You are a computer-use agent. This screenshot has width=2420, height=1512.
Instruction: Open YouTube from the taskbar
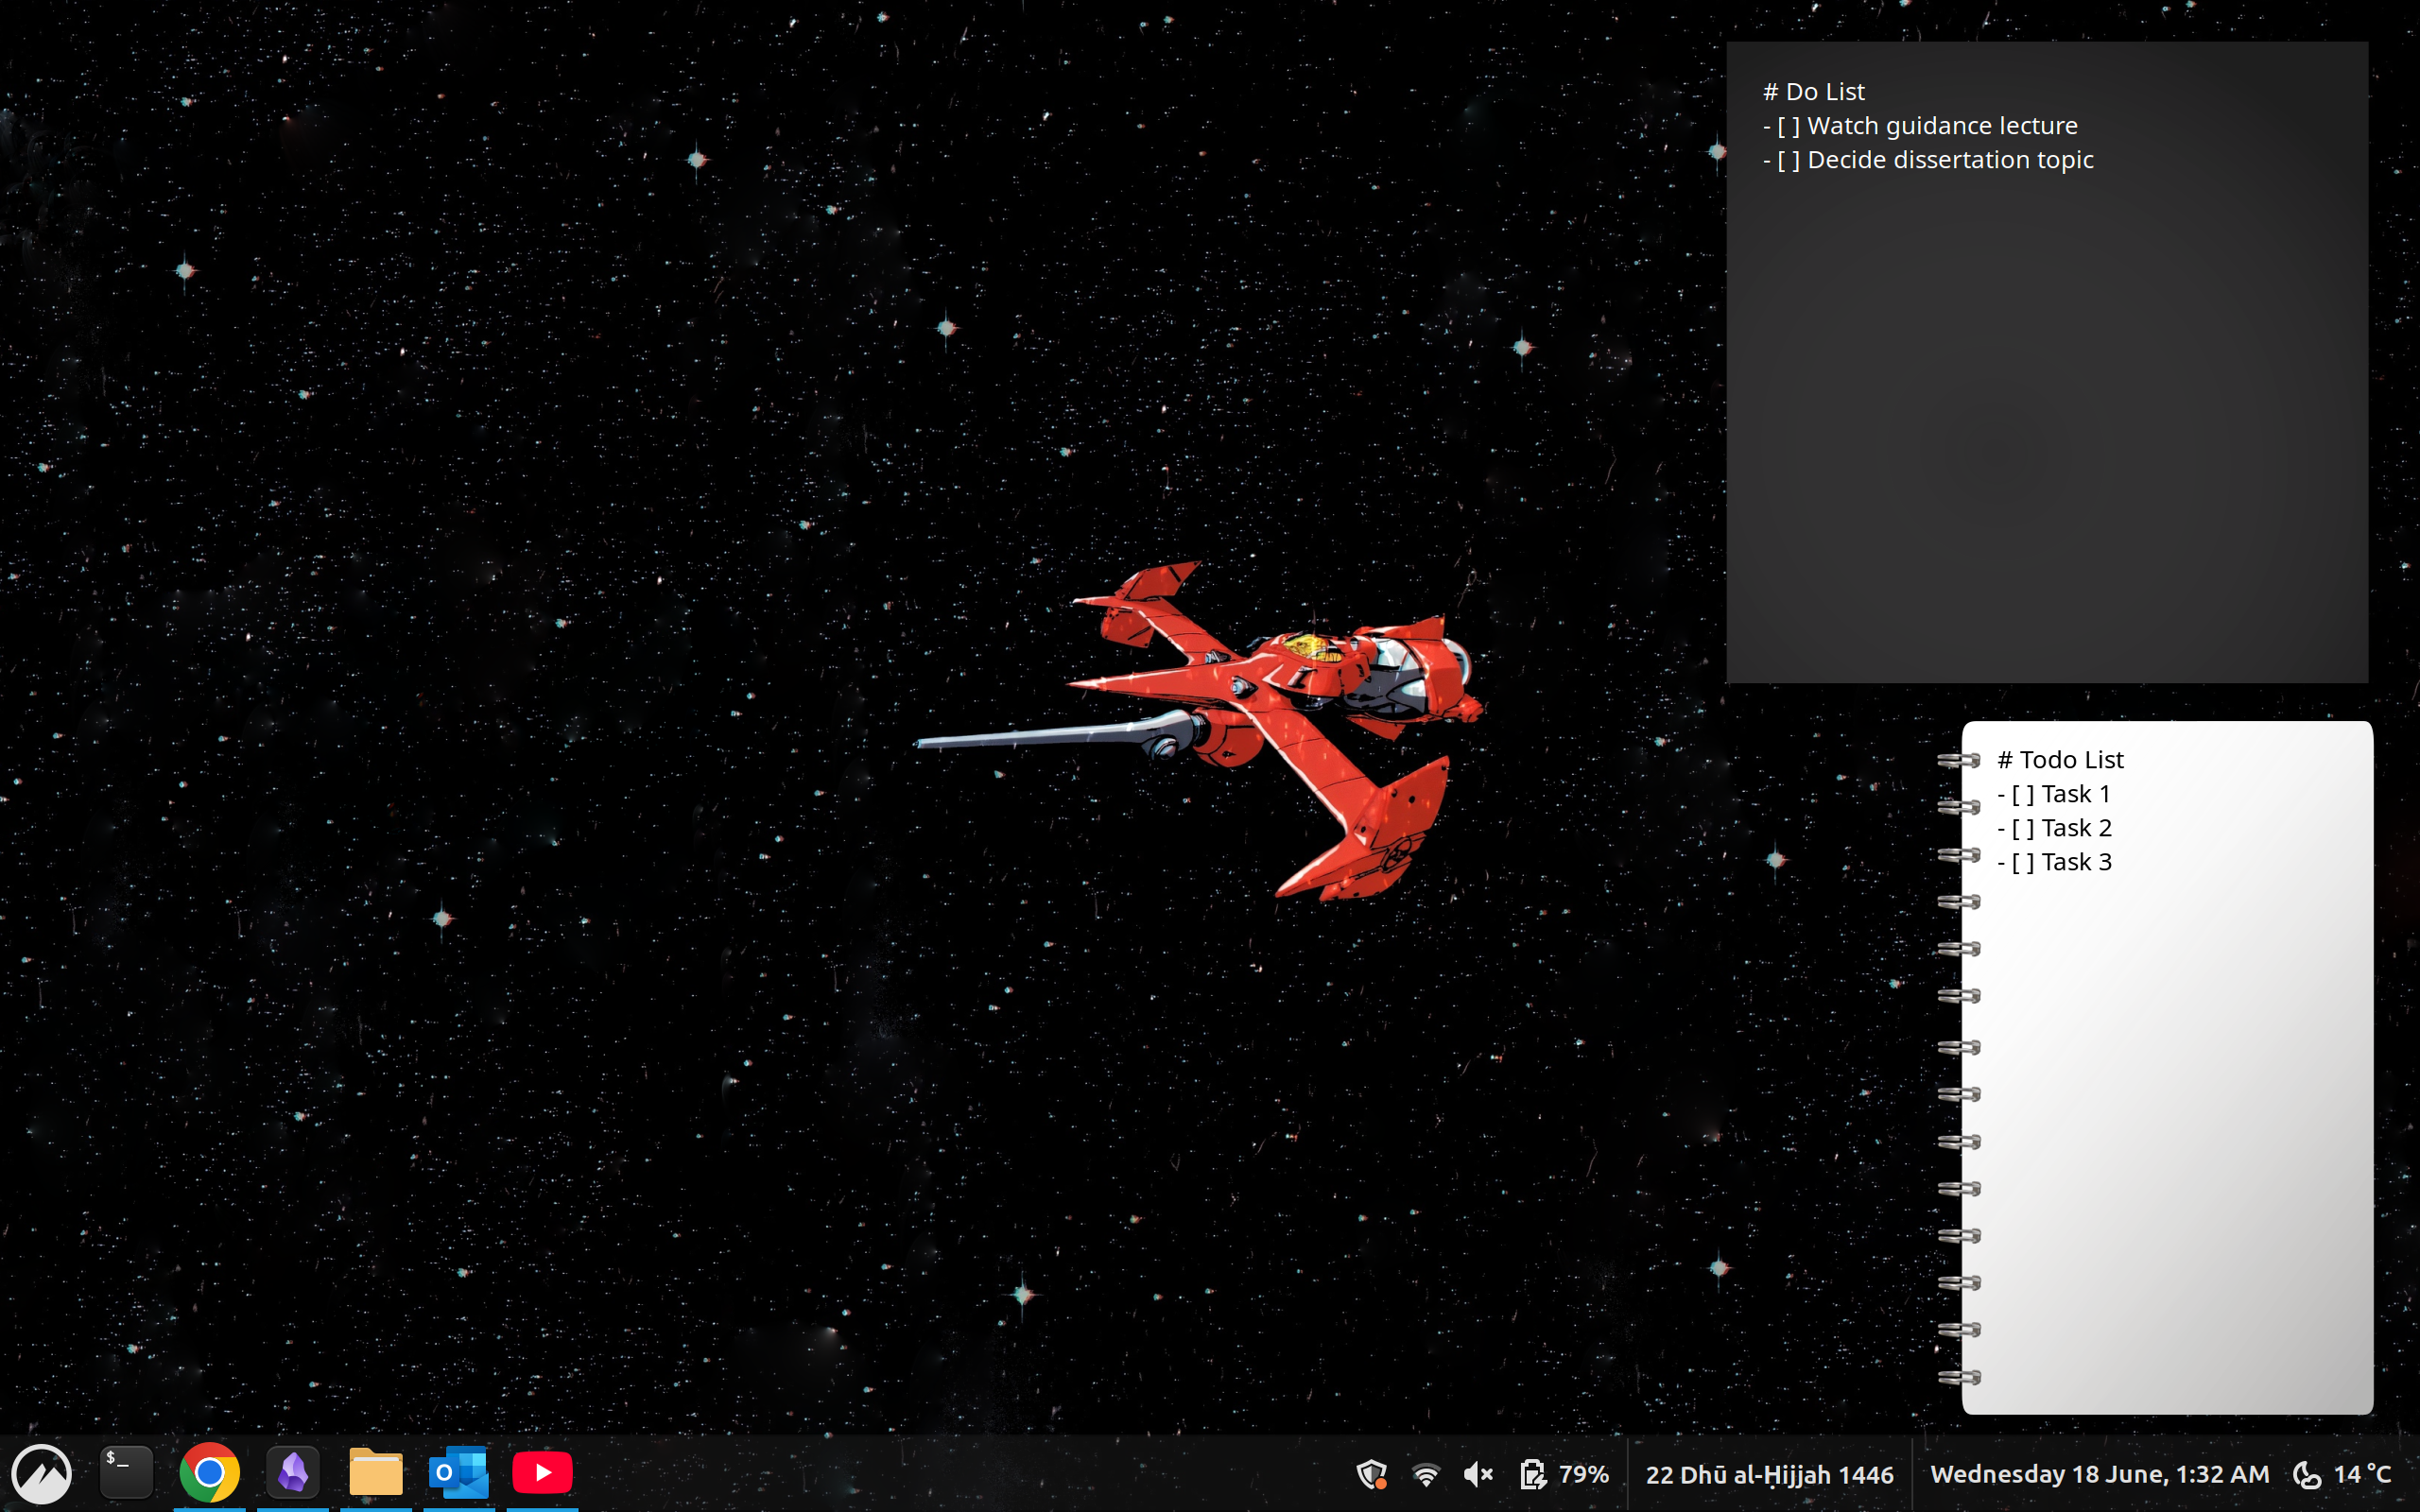[542, 1472]
